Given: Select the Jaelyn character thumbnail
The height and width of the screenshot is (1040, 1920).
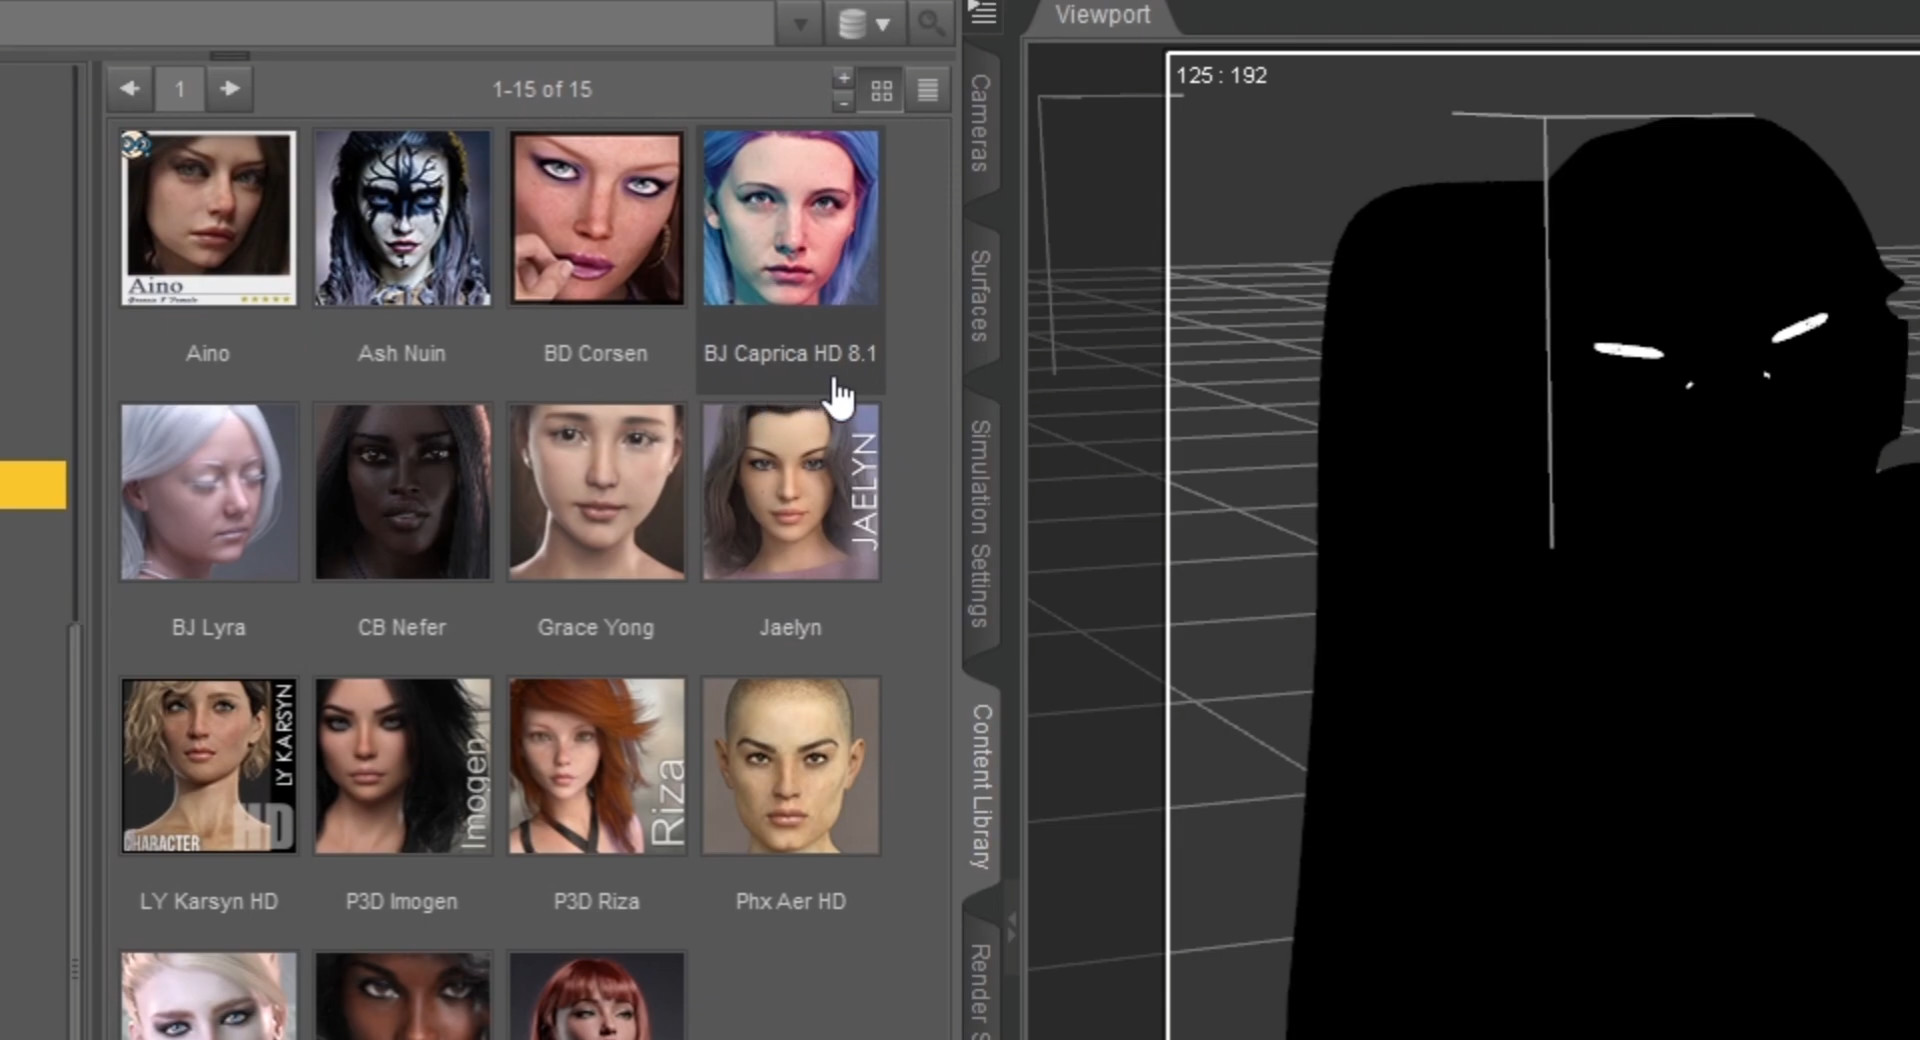Looking at the screenshot, I should [x=790, y=492].
